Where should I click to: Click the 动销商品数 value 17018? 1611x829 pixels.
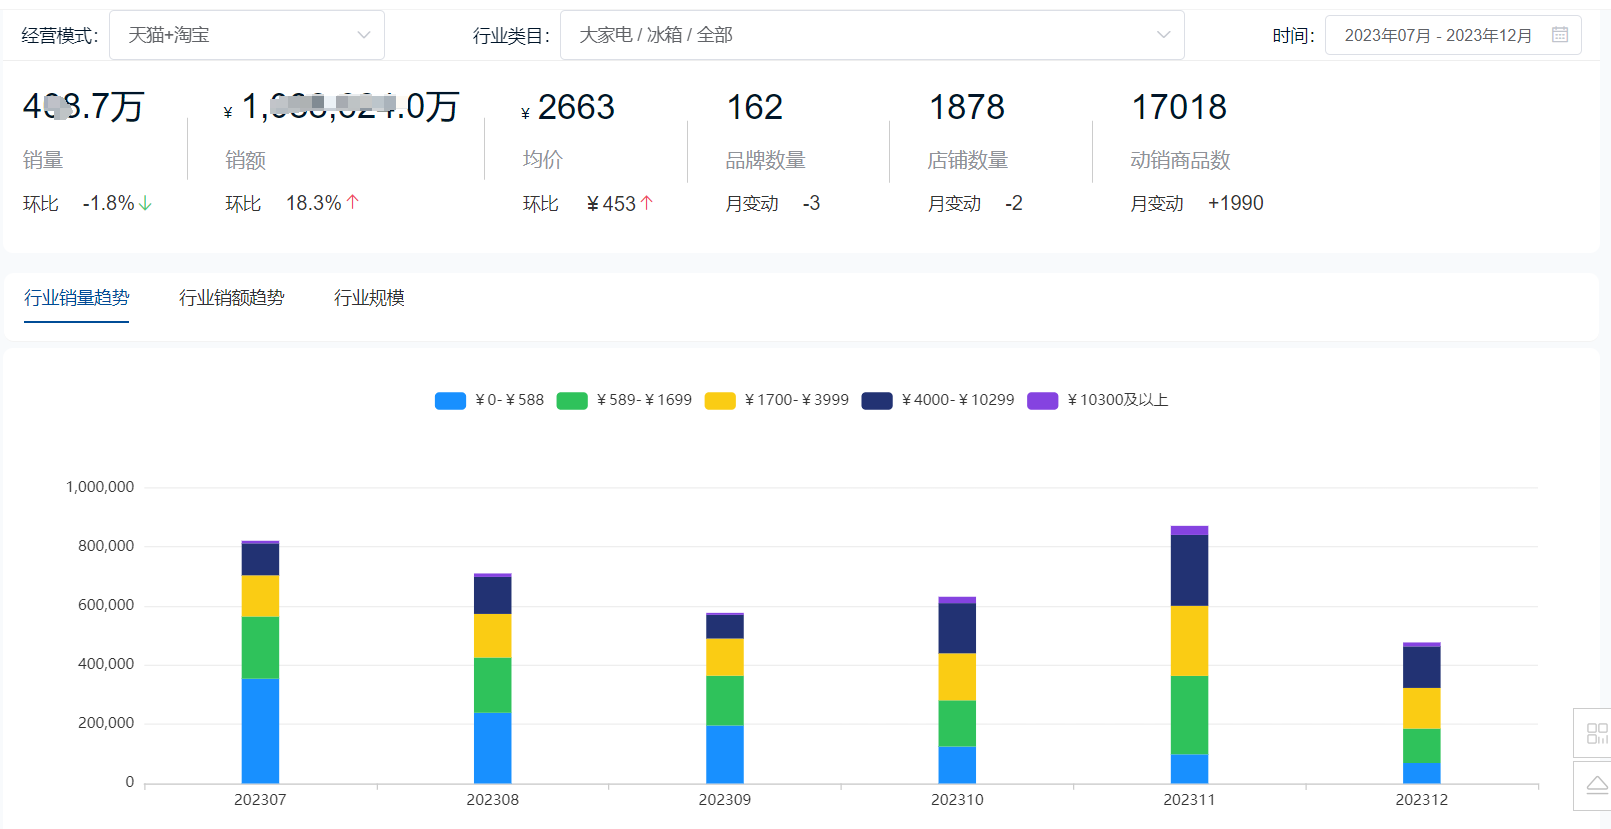coord(1179,107)
